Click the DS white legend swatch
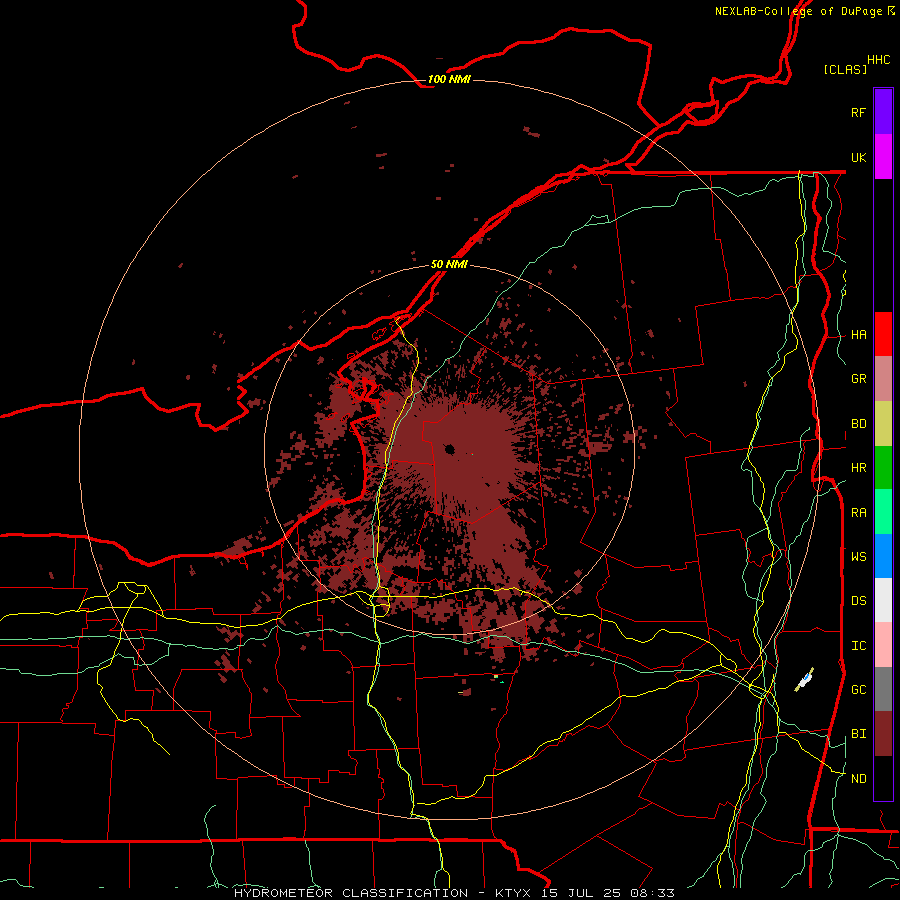900x900 pixels. pyautogui.click(x=883, y=600)
